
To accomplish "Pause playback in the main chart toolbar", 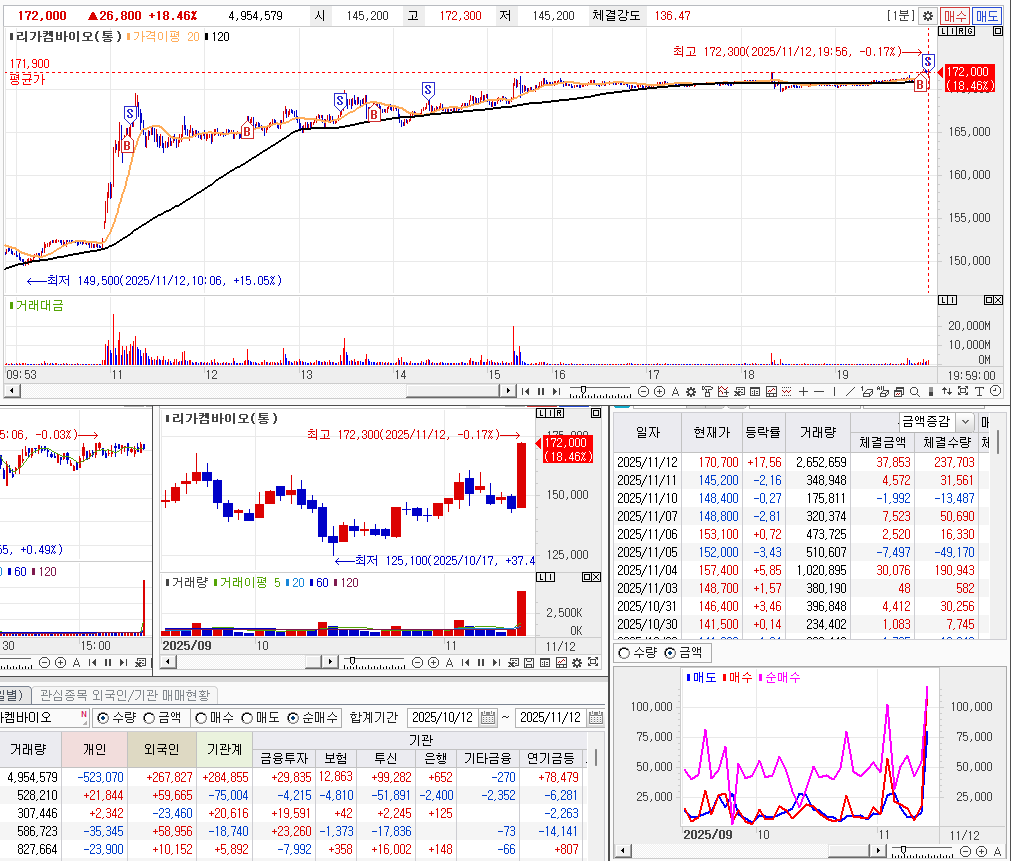I will point(541,391).
